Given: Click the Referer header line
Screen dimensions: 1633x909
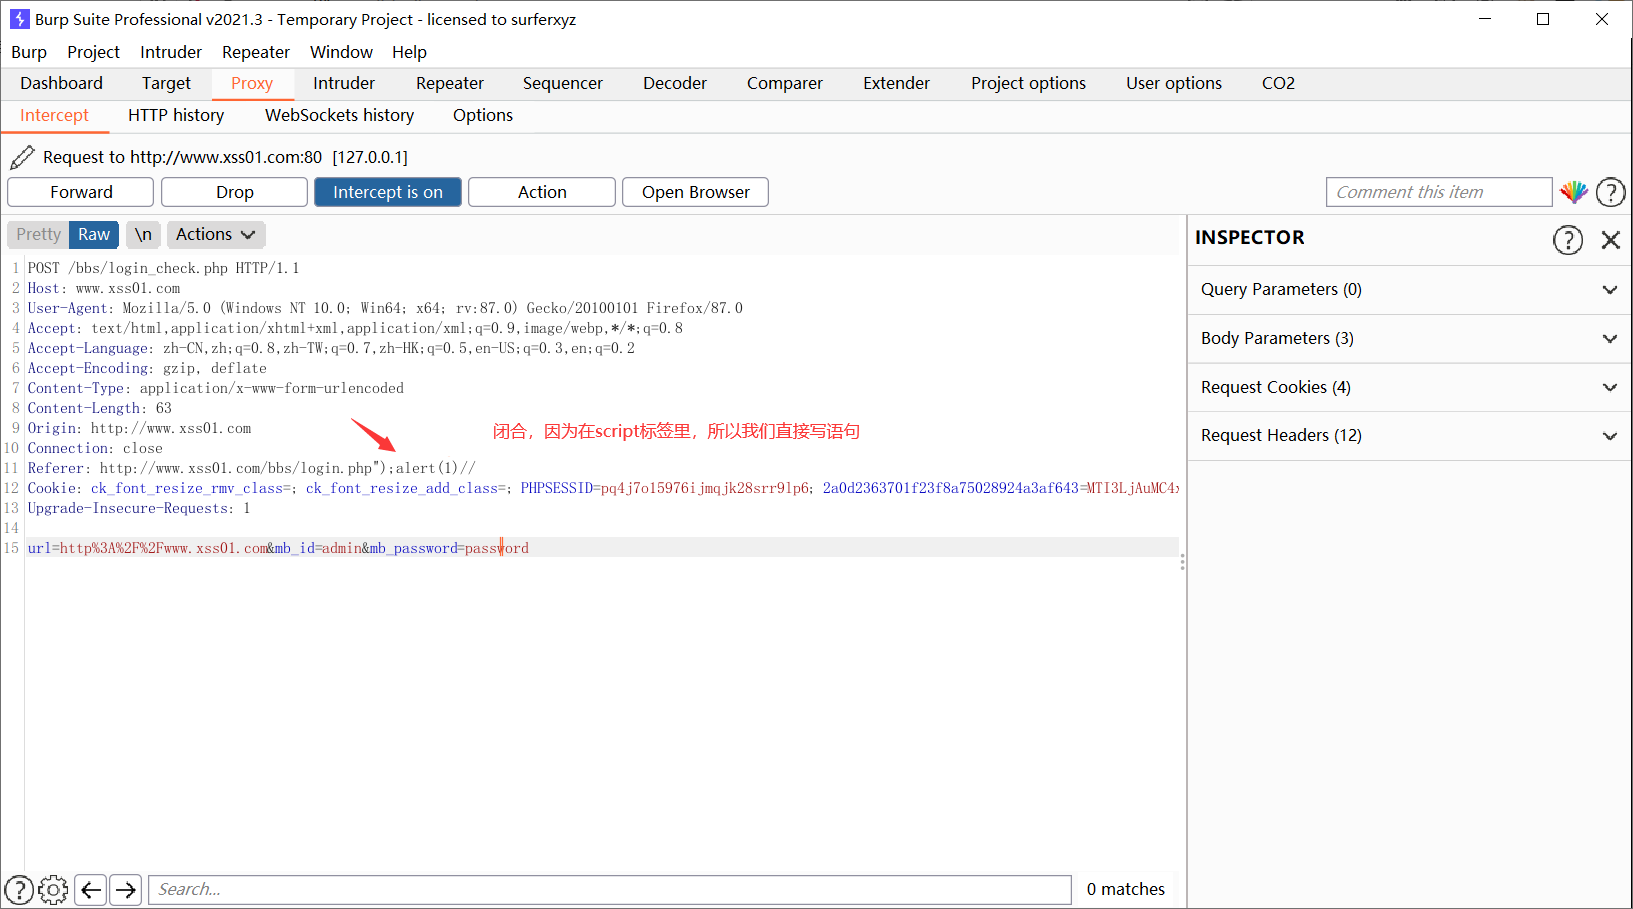Looking at the screenshot, I should (x=251, y=468).
